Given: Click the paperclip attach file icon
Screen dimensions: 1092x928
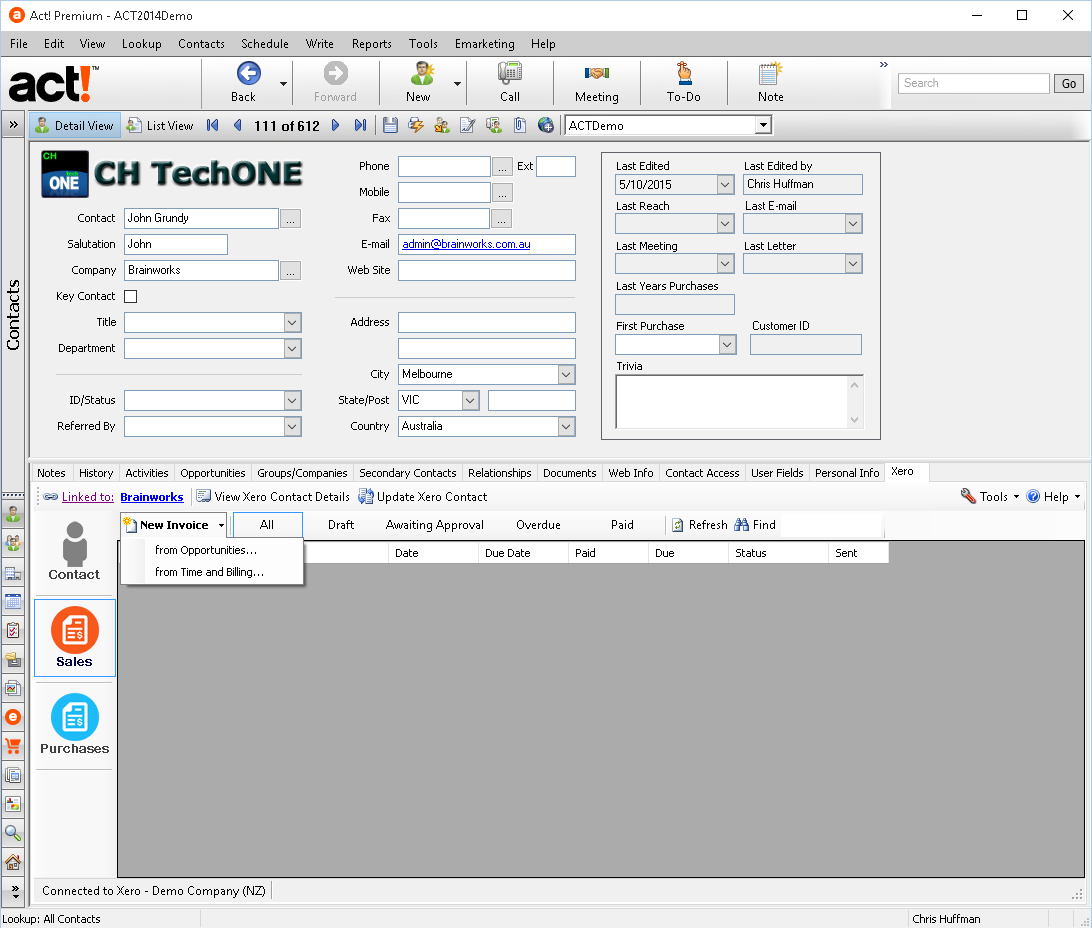Looking at the screenshot, I should [520, 125].
